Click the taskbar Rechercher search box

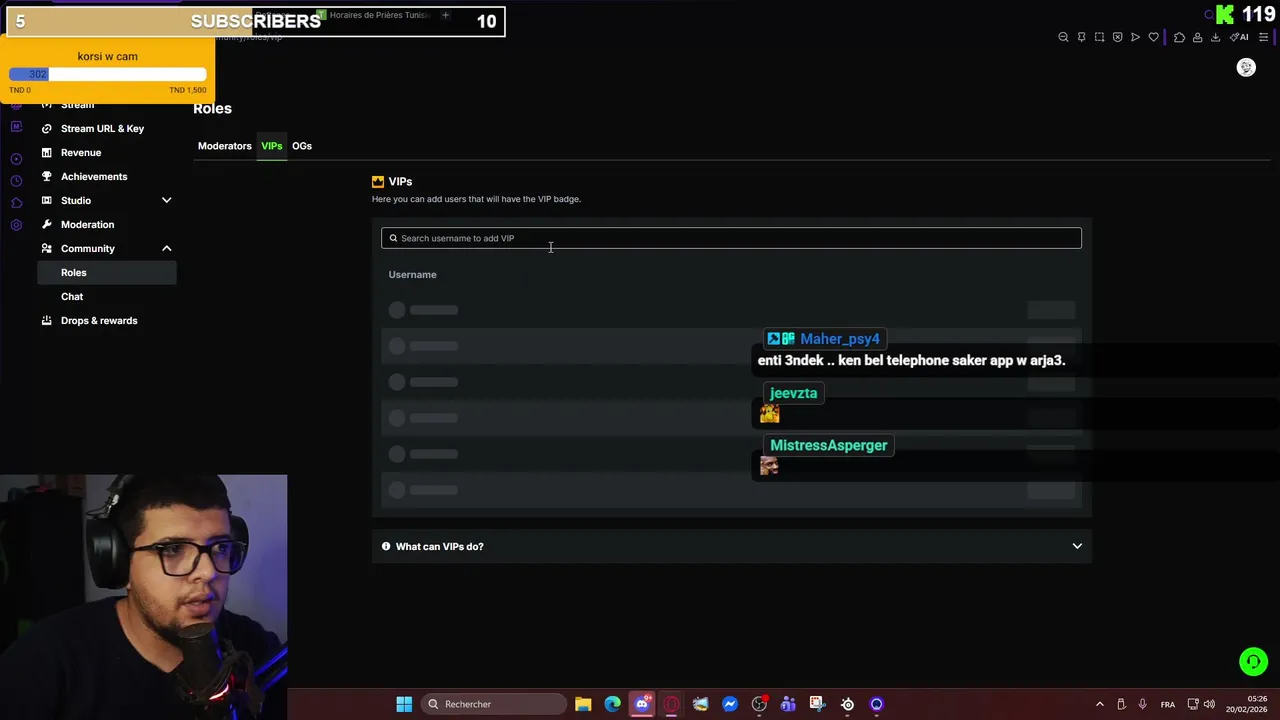(x=494, y=704)
